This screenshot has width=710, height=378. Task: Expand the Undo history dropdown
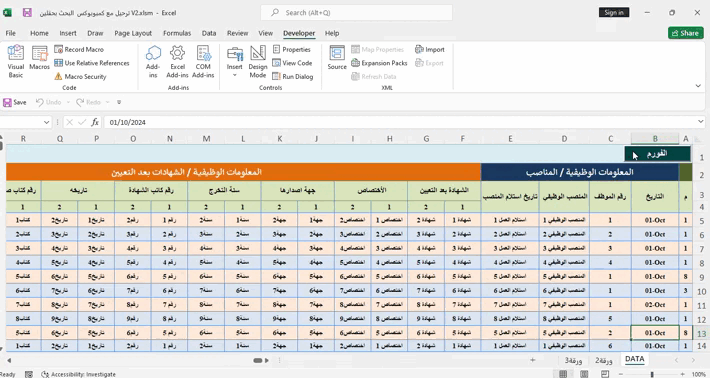point(68,102)
